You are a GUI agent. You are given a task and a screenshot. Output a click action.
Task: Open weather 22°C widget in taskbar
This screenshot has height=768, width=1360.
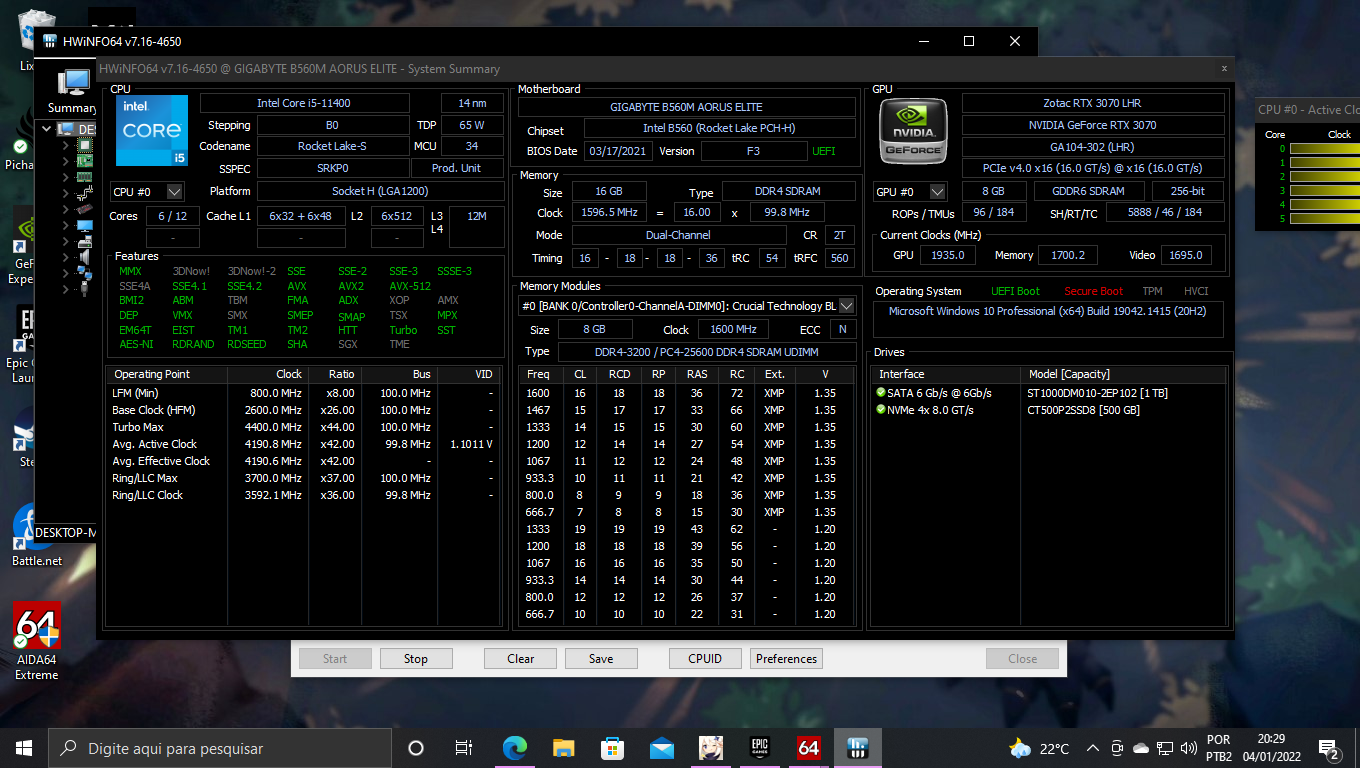pyautogui.click(x=1040, y=748)
